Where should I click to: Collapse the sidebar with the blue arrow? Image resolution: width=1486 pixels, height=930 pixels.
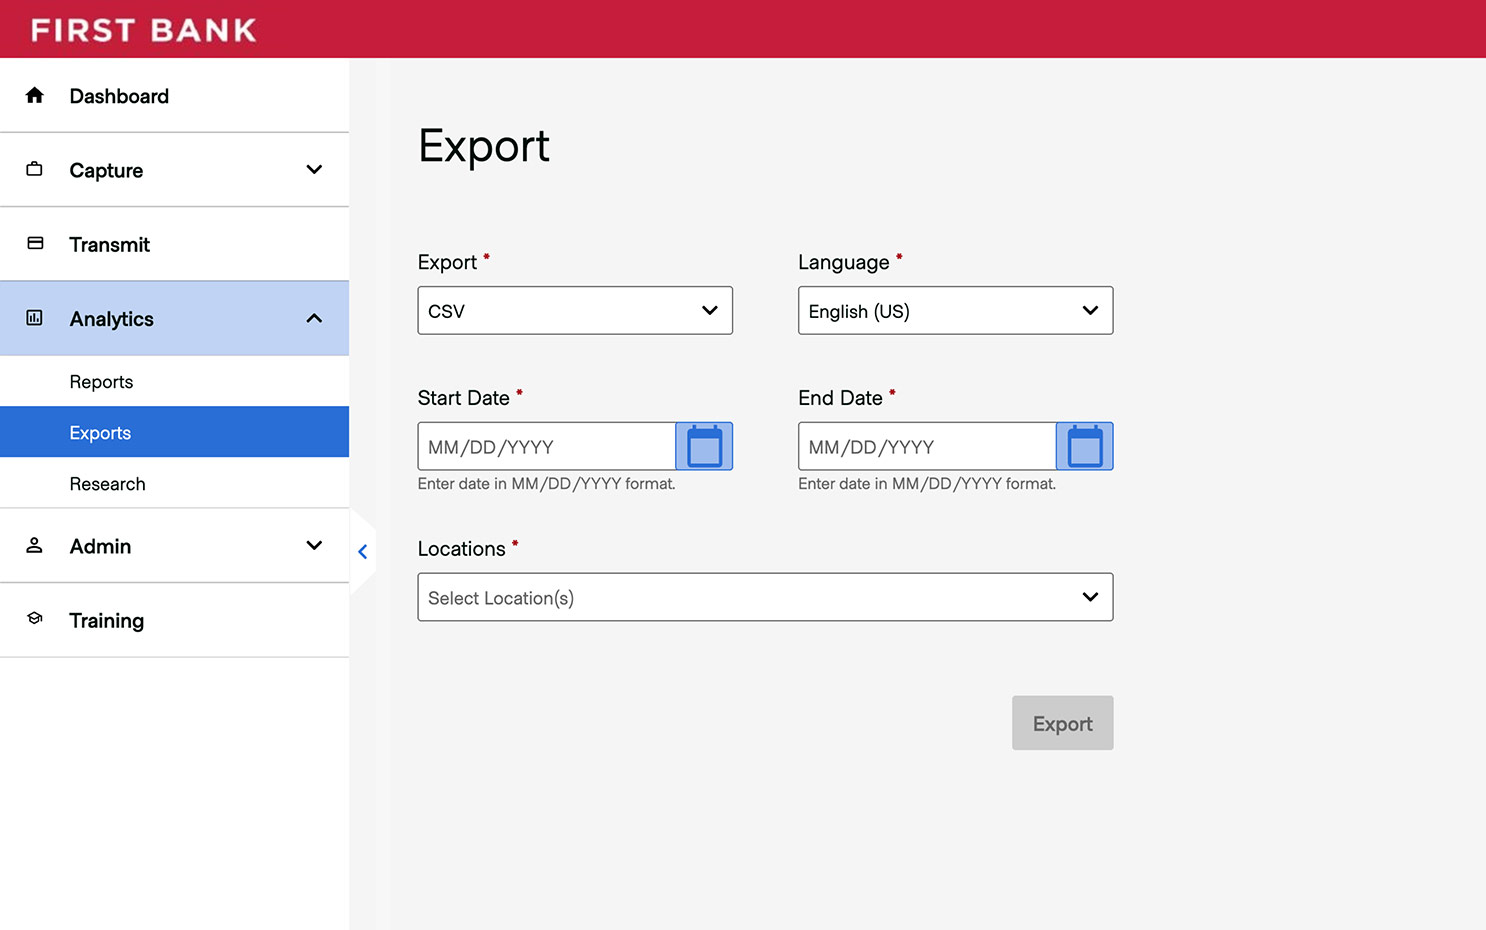click(363, 551)
